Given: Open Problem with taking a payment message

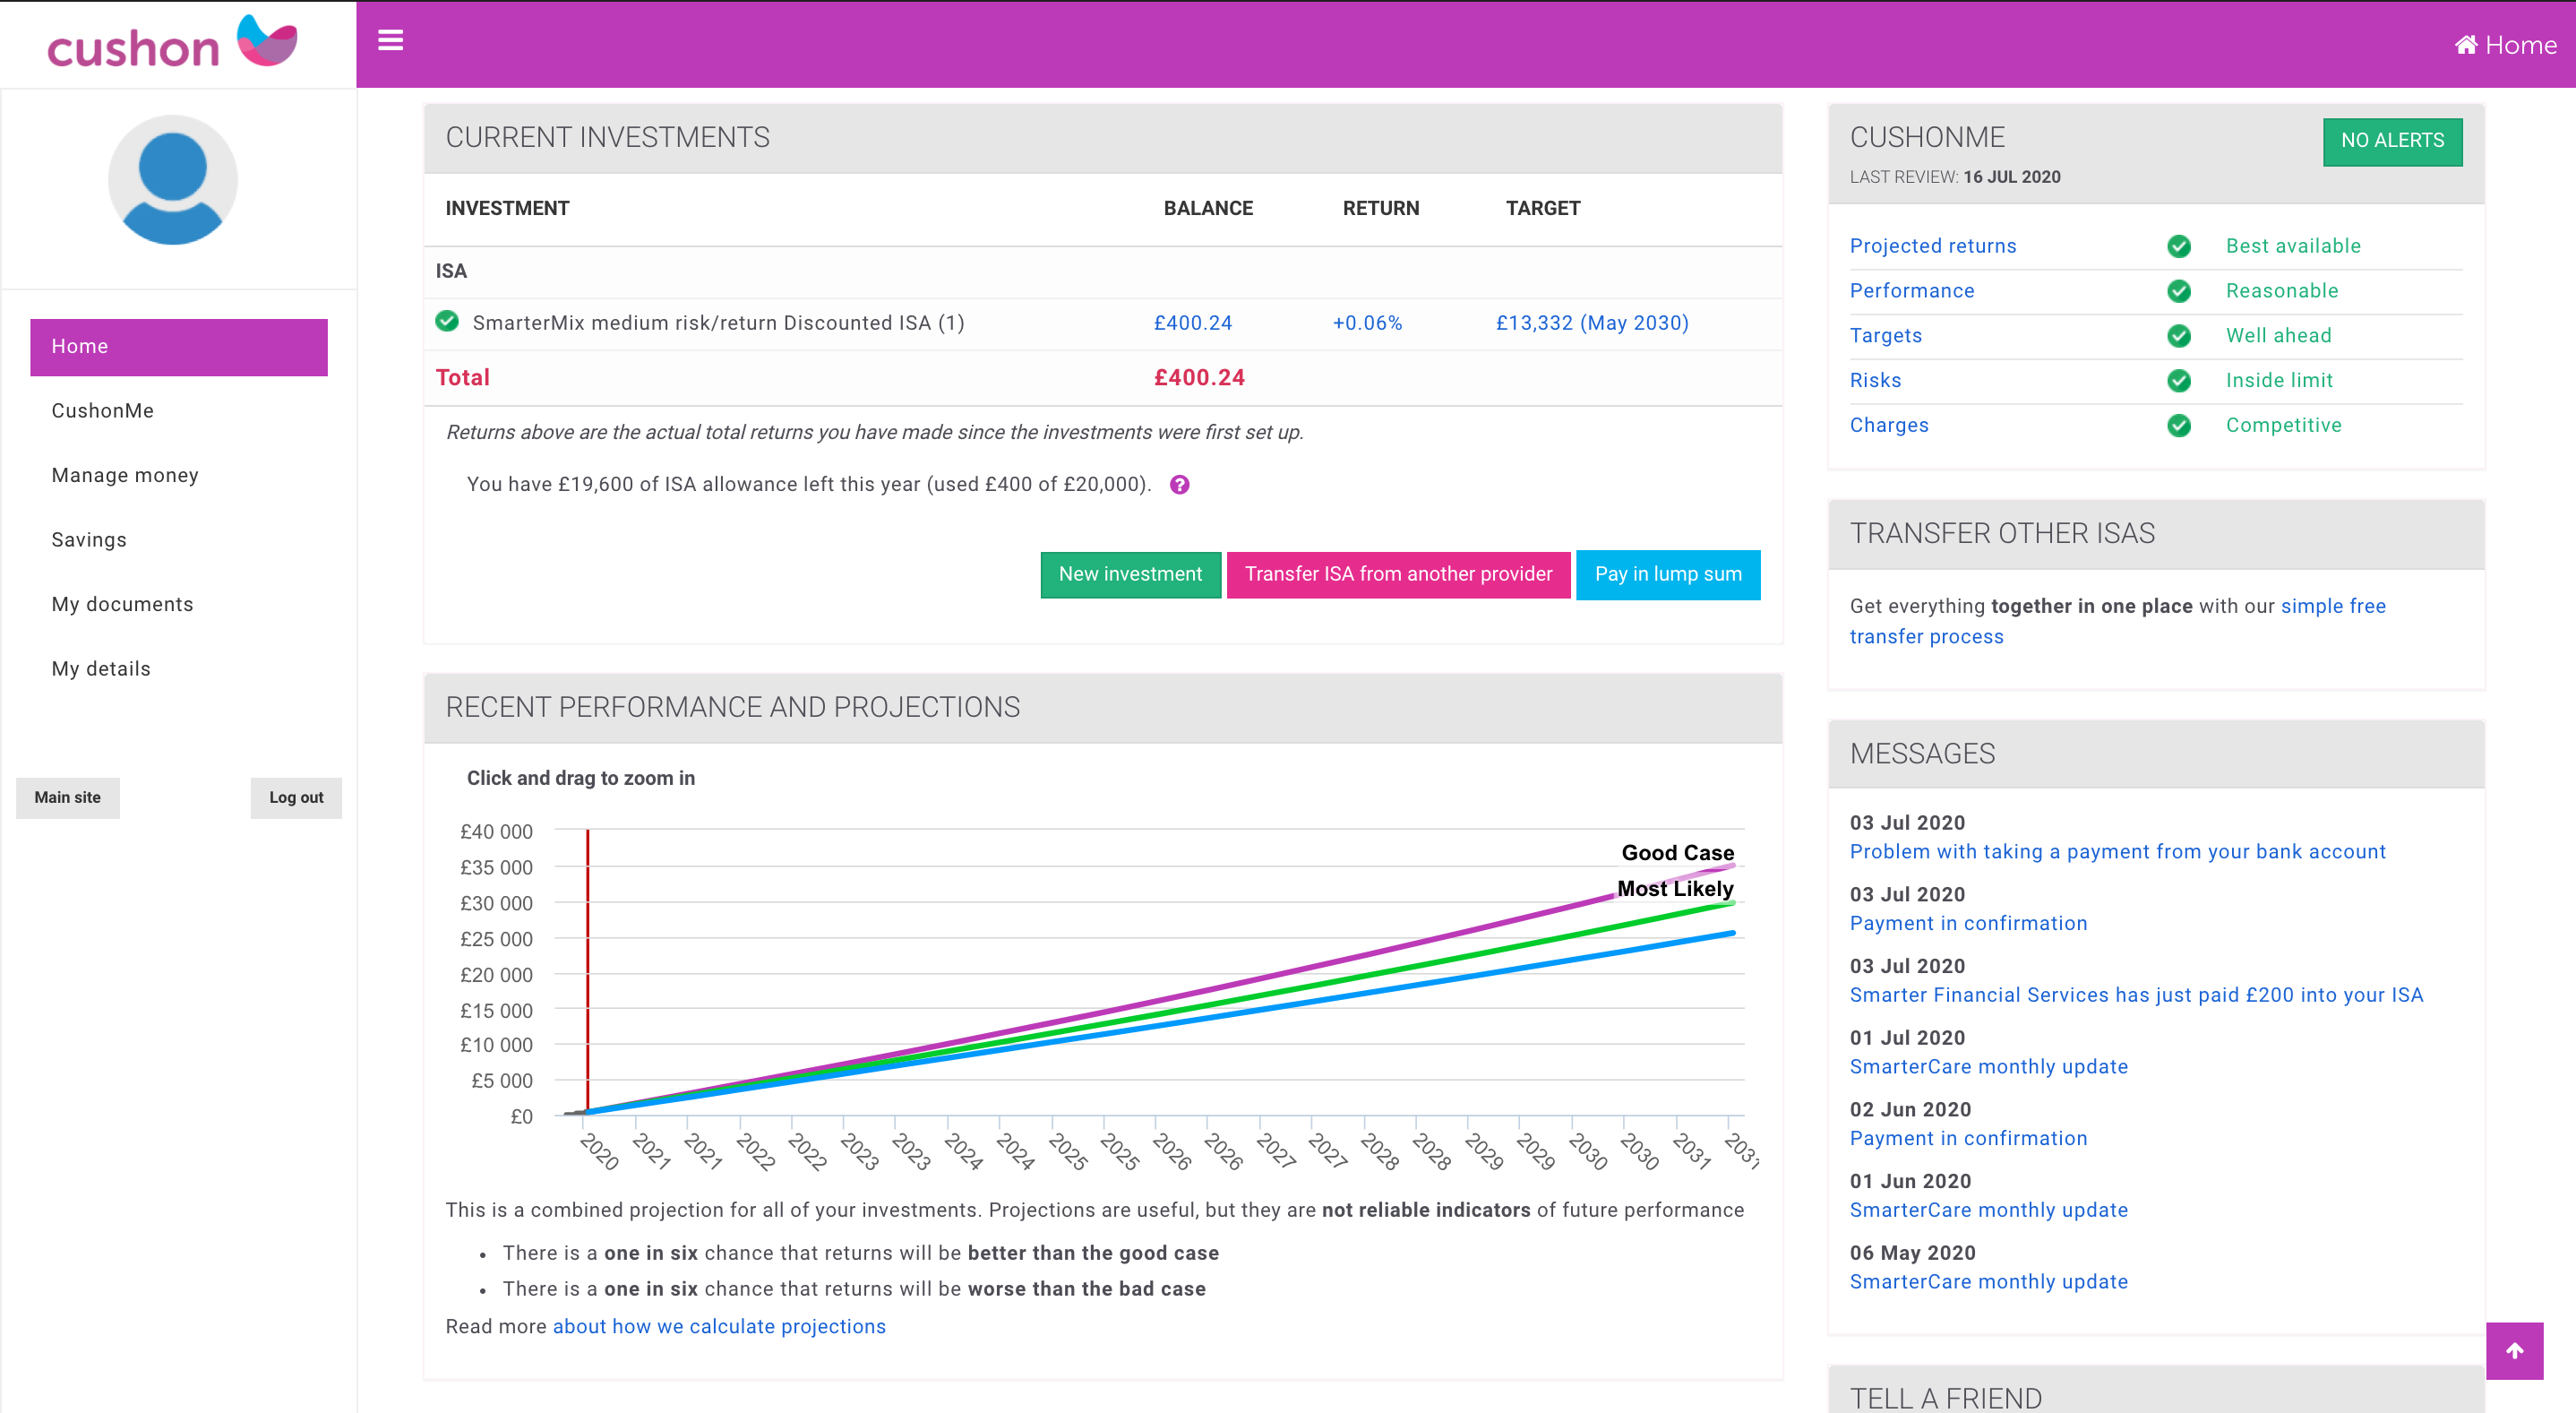Looking at the screenshot, I should [2117, 852].
